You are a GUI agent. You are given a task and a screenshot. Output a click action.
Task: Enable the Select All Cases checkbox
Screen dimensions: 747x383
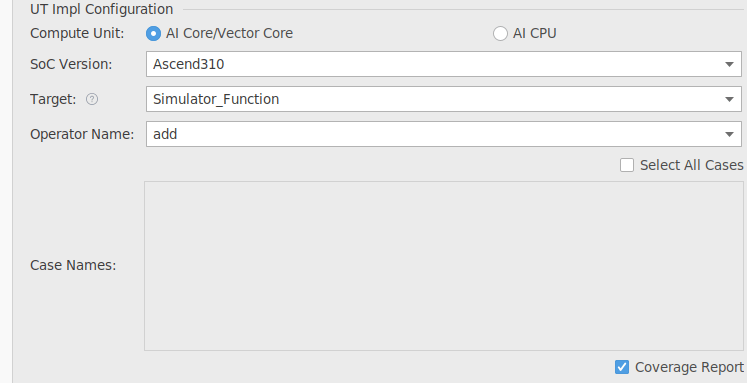click(627, 165)
